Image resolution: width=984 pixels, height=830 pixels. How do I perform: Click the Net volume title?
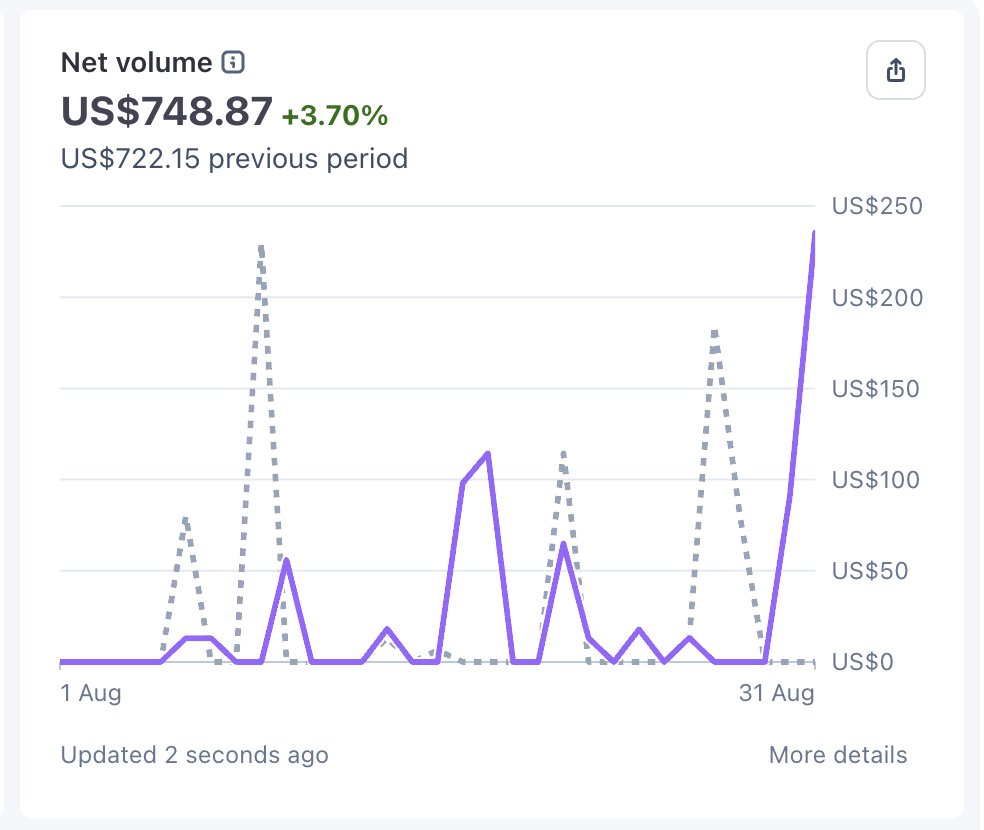(137, 63)
